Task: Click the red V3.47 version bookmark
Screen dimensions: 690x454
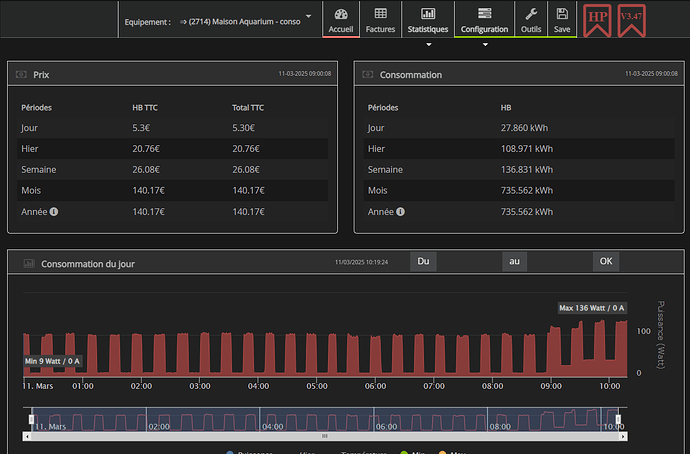Action: [631, 20]
